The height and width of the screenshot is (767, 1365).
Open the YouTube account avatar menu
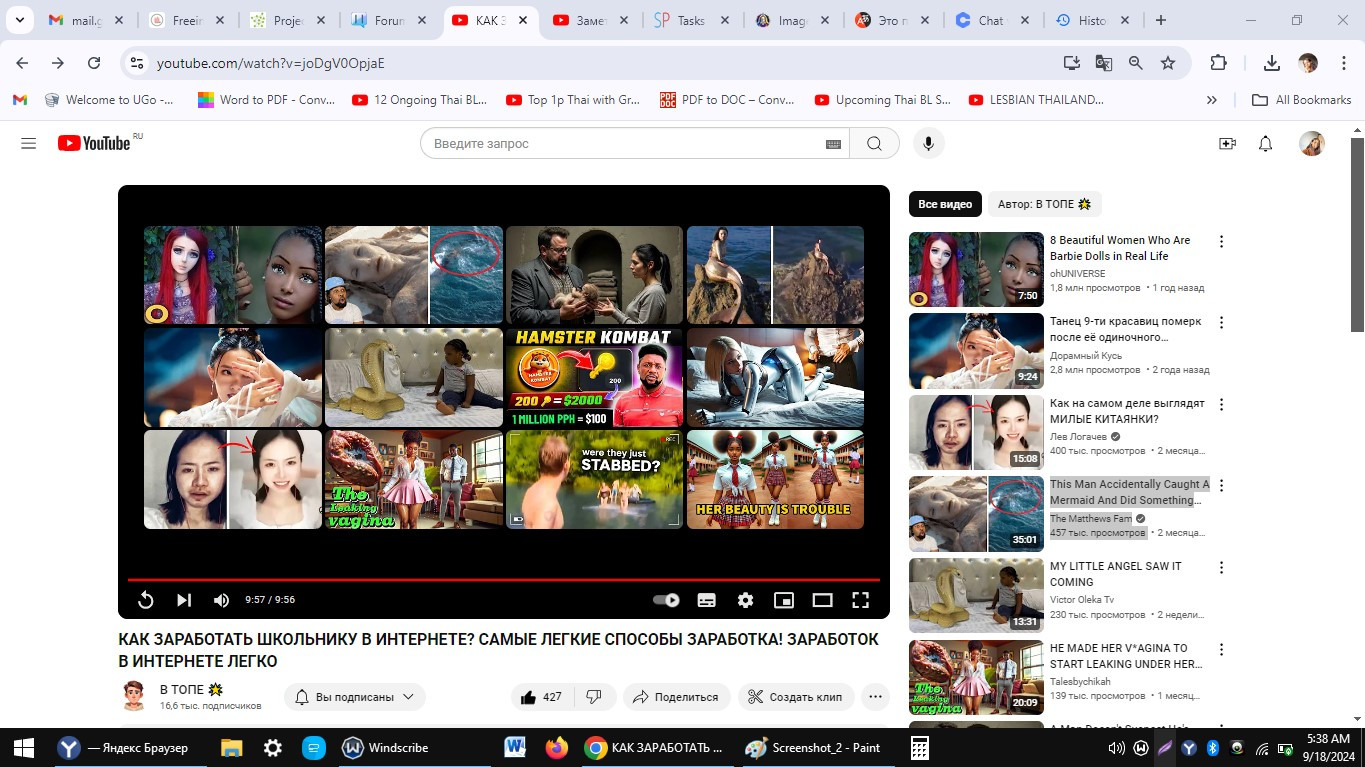pyautogui.click(x=1311, y=144)
